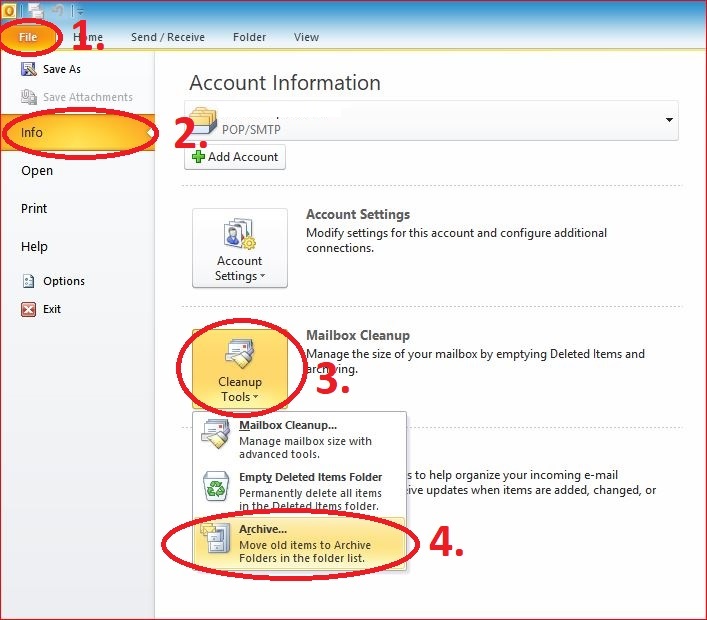Switch to the Send / Receive tab
The height and width of the screenshot is (620, 707).
tap(168, 37)
